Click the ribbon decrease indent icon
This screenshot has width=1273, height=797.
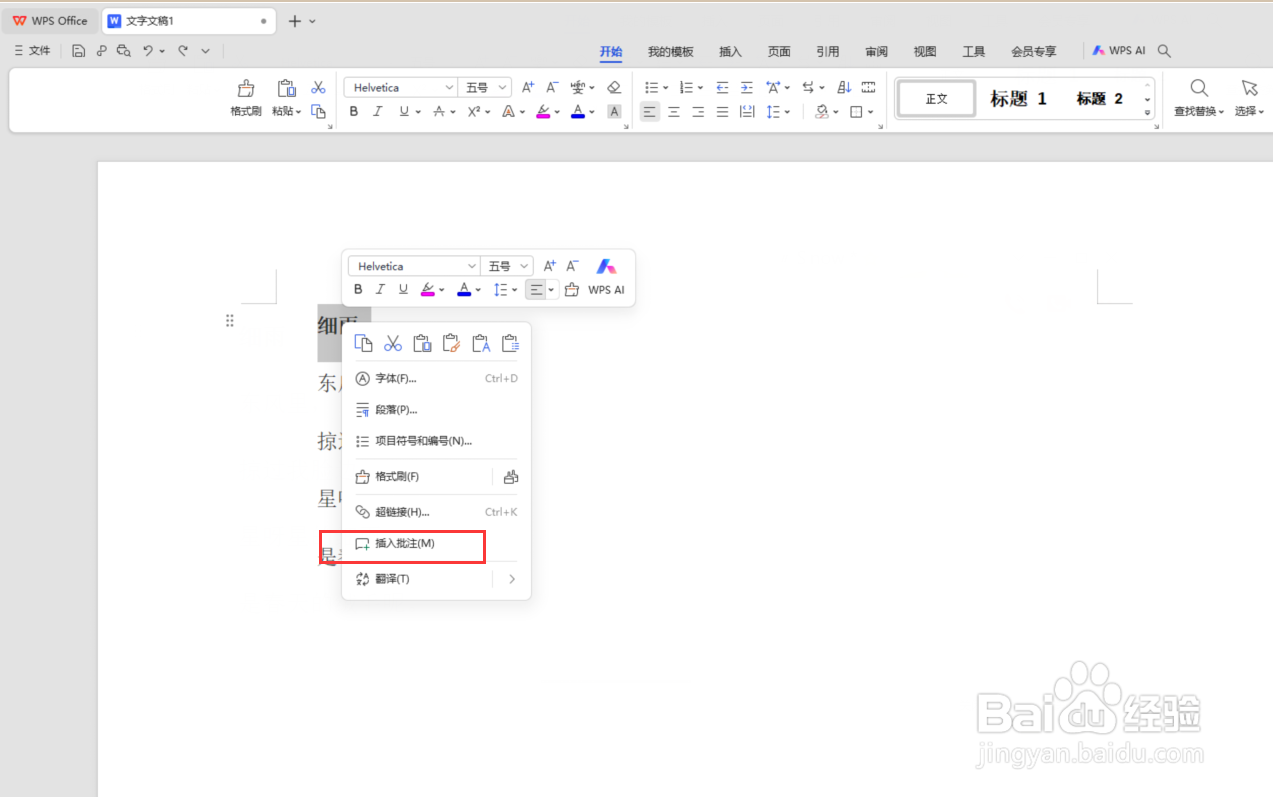(722, 87)
